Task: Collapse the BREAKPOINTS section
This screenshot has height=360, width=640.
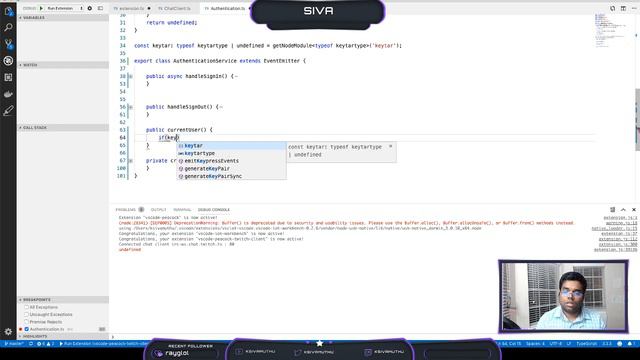Action: click(x=63, y=299)
